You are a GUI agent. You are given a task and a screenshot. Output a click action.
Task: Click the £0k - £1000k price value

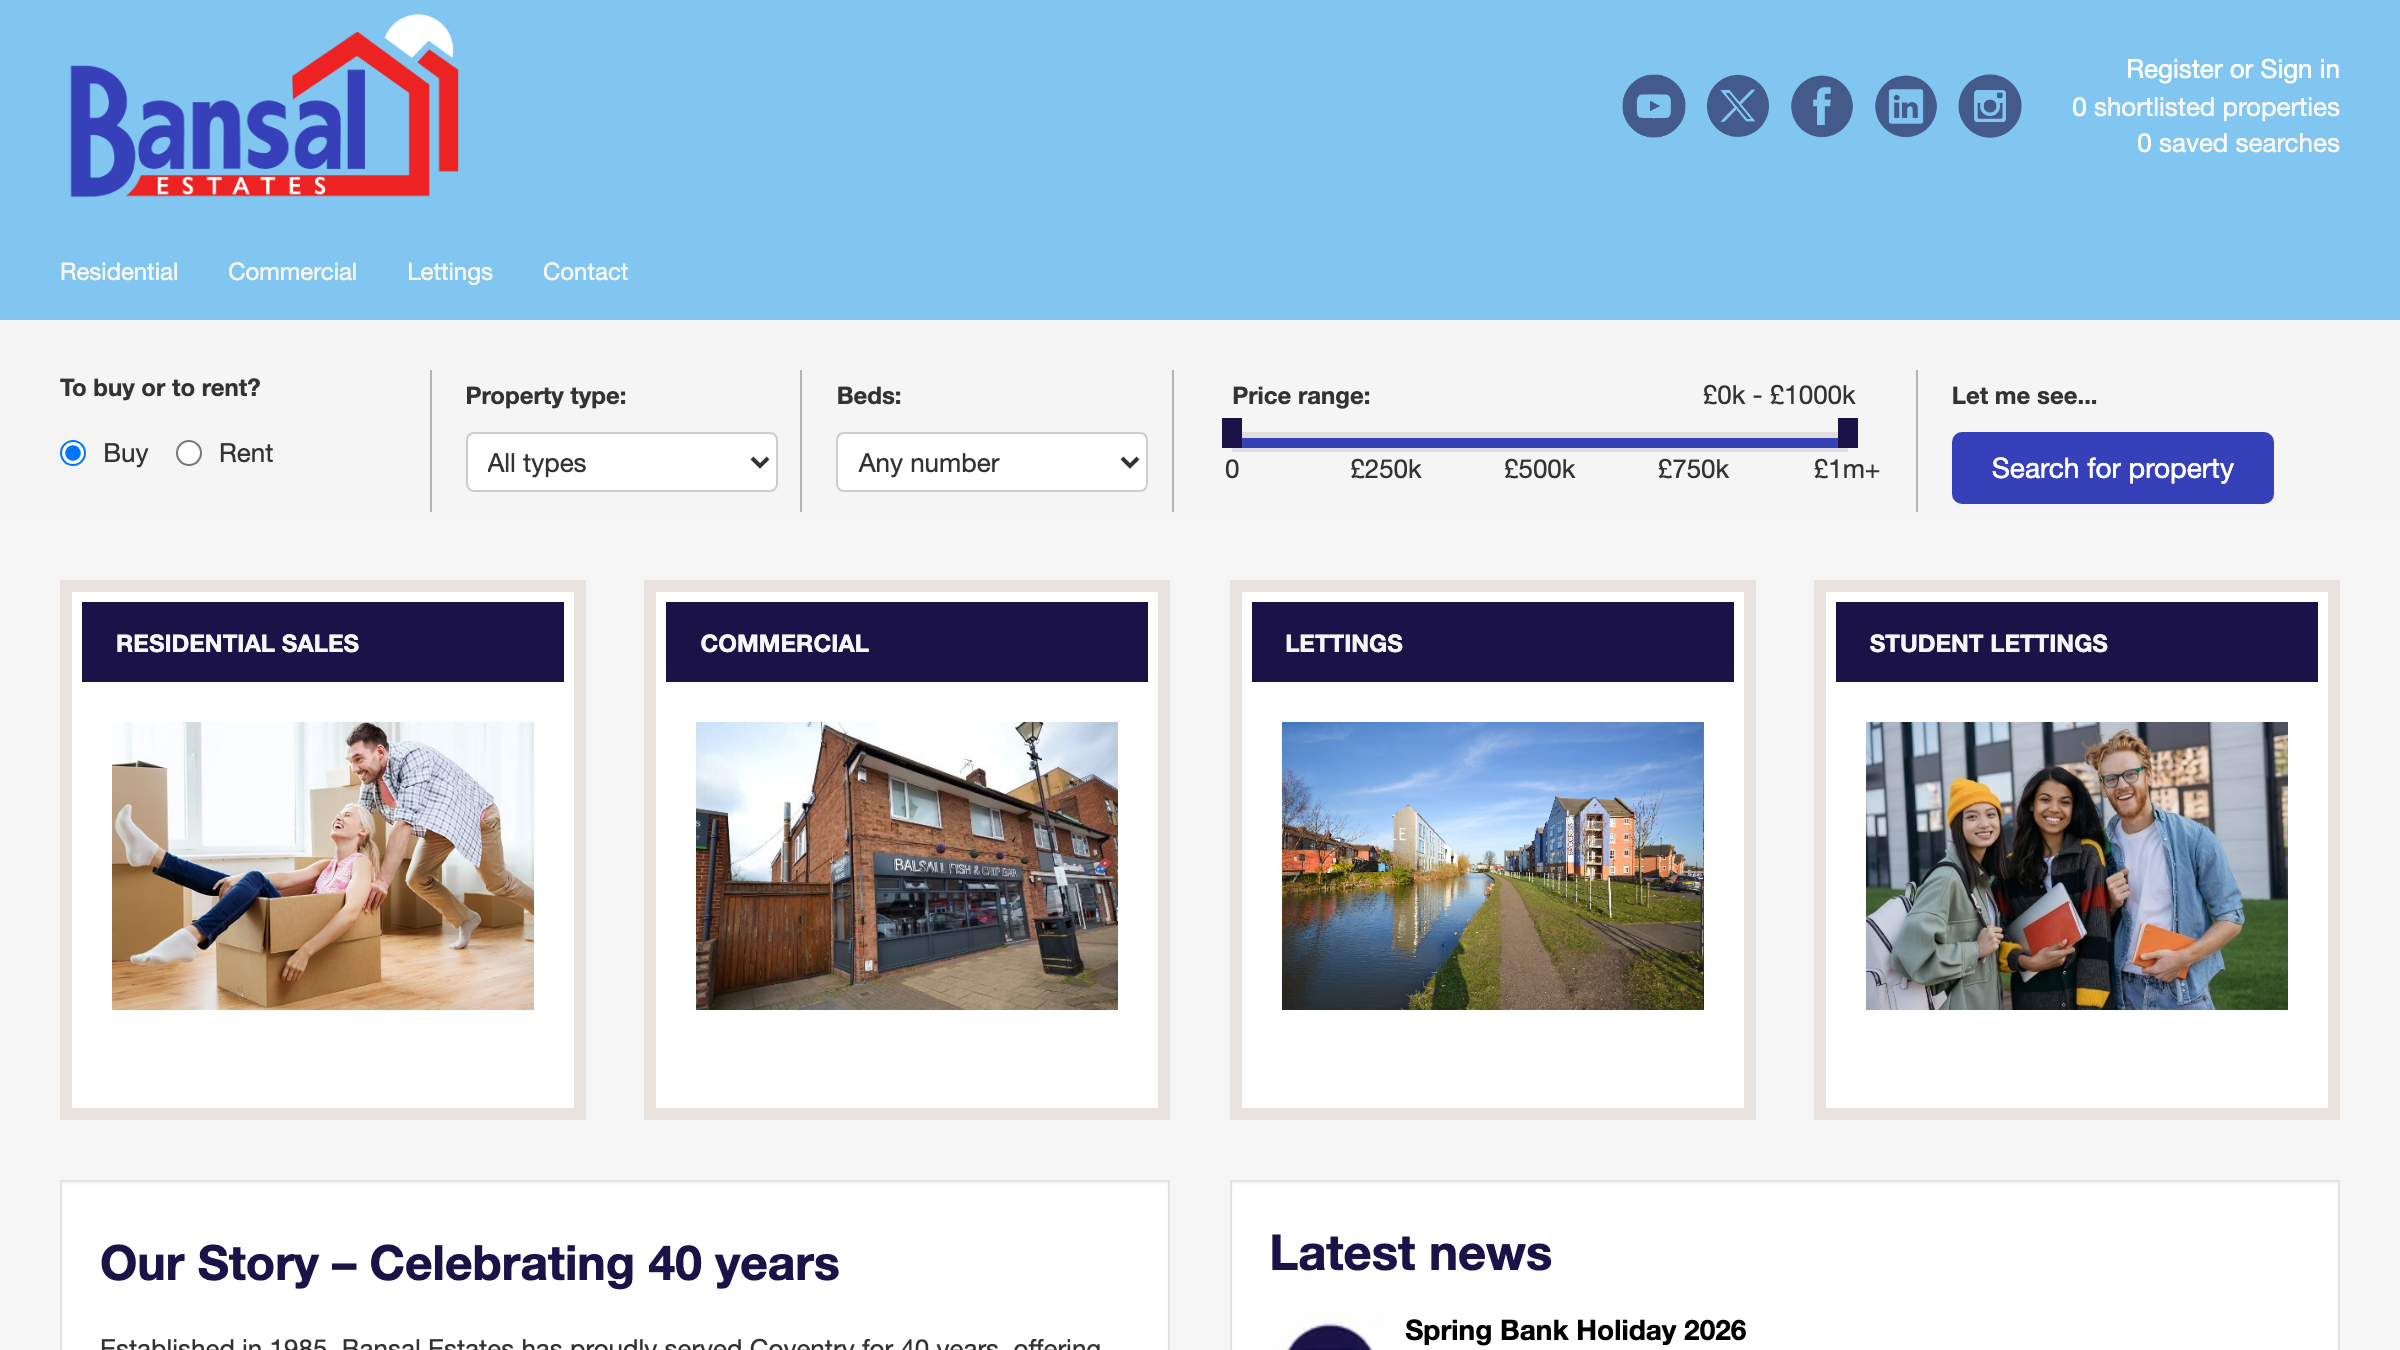pyautogui.click(x=1778, y=395)
